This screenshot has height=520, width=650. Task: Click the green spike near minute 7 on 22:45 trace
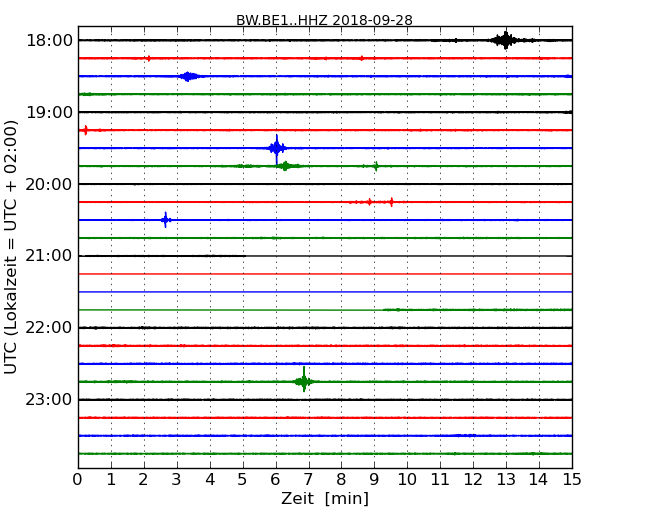coord(304,381)
